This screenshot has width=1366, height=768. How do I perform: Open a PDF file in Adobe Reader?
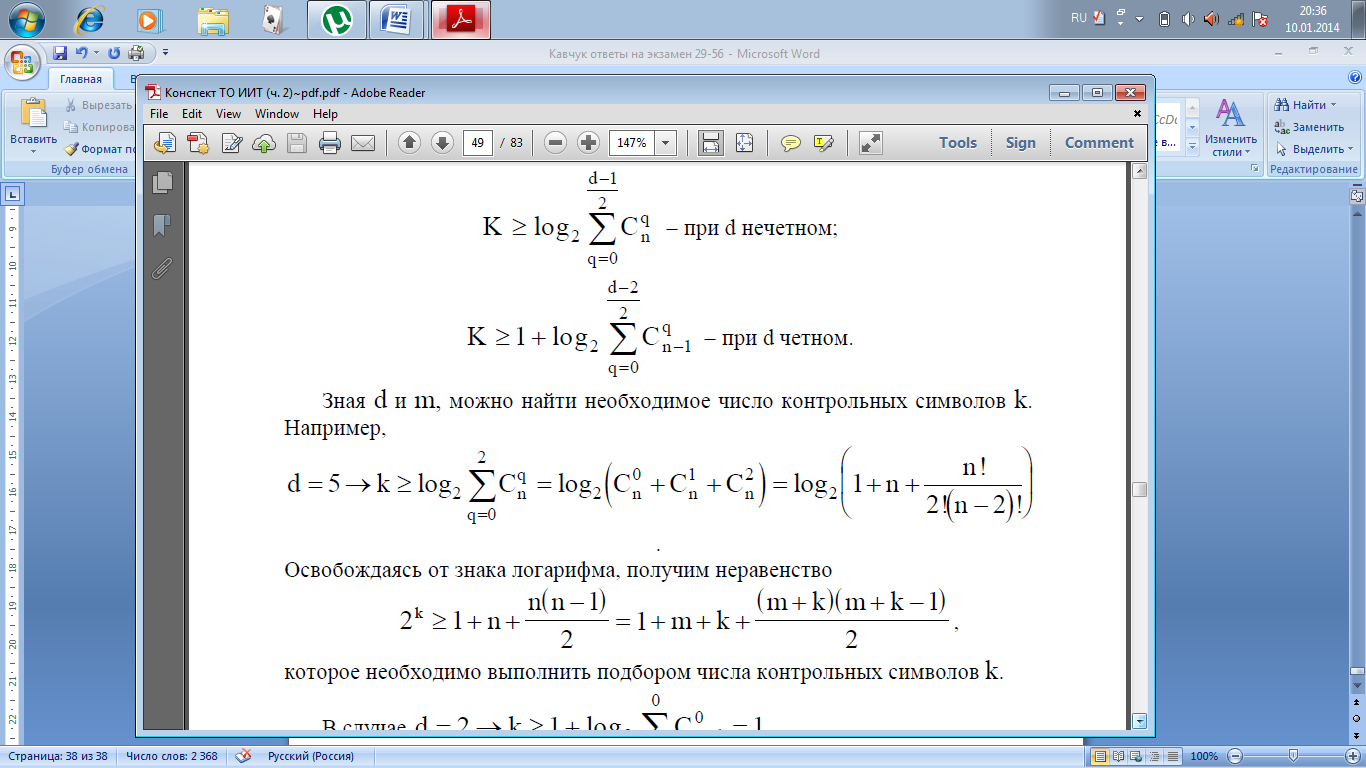(166, 143)
